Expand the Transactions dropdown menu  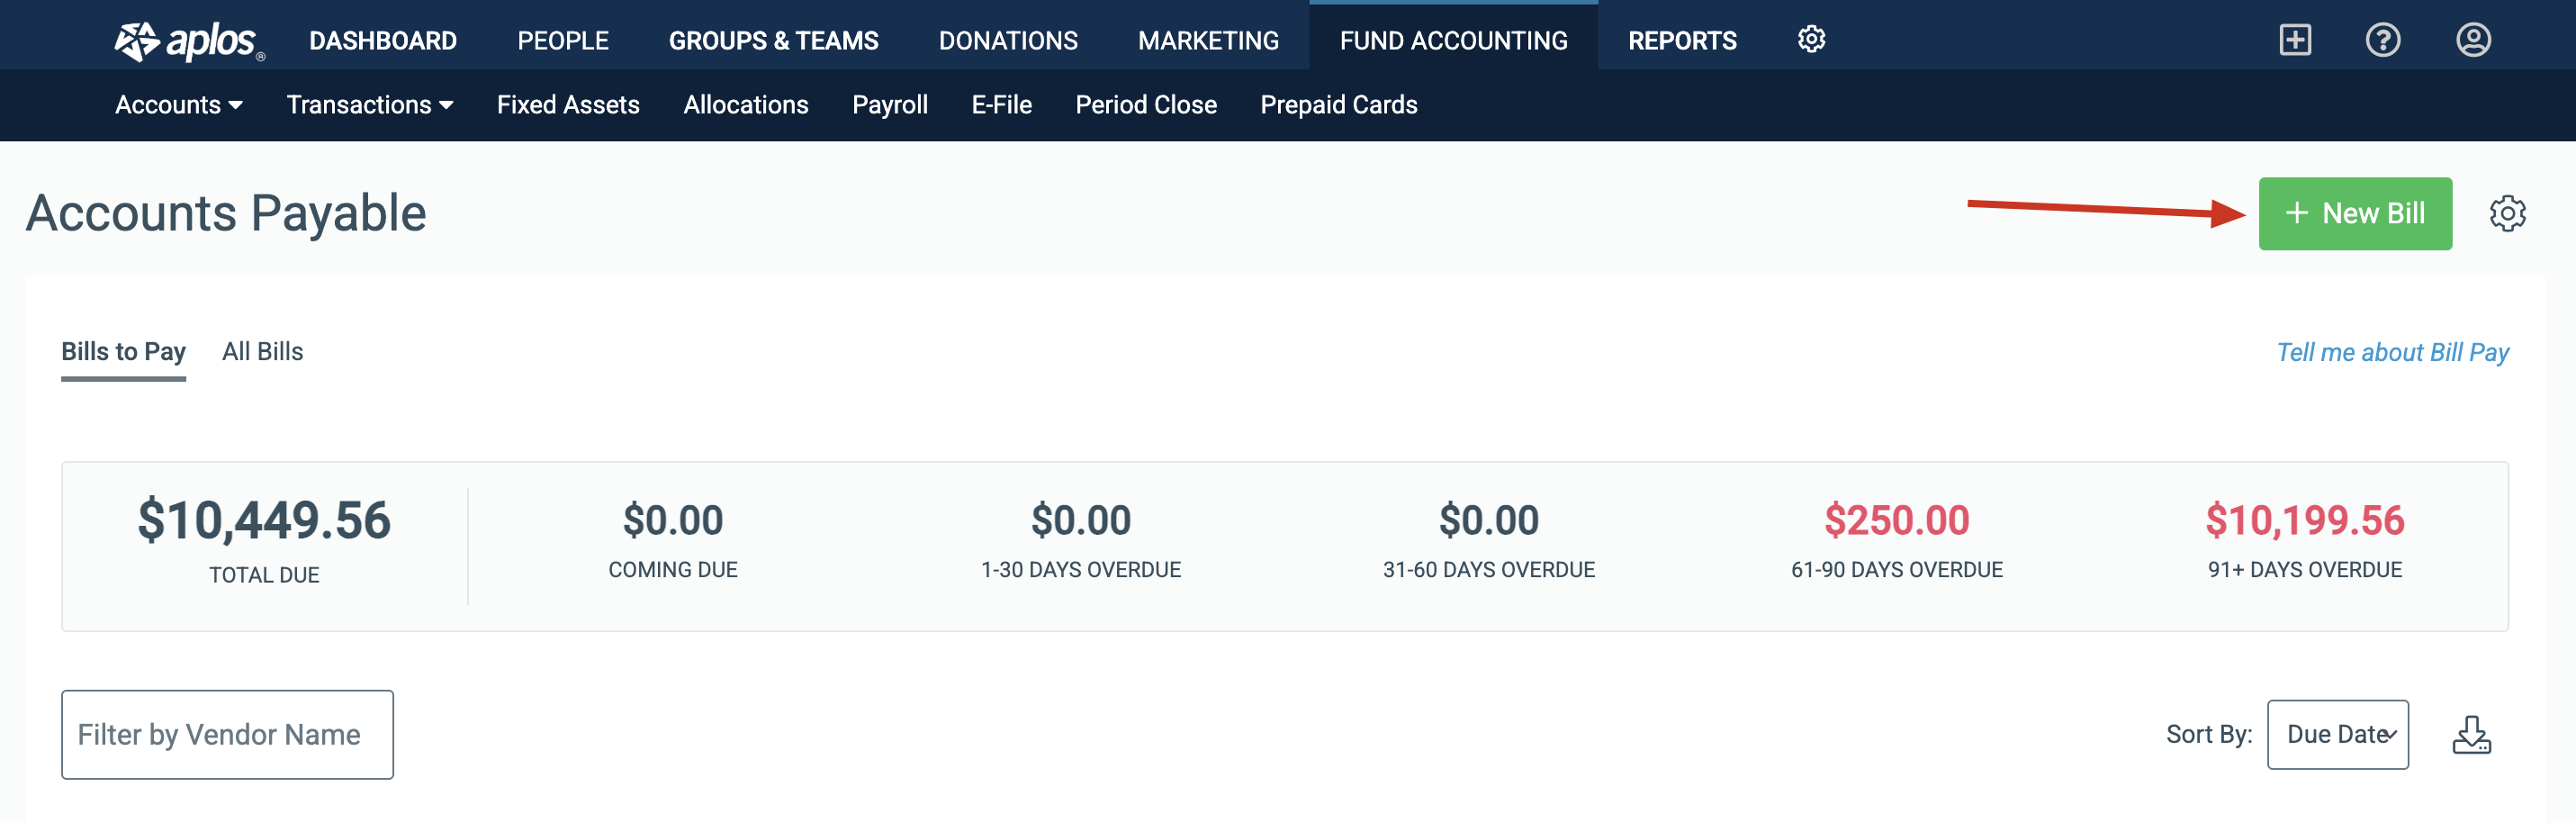coord(369,105)
